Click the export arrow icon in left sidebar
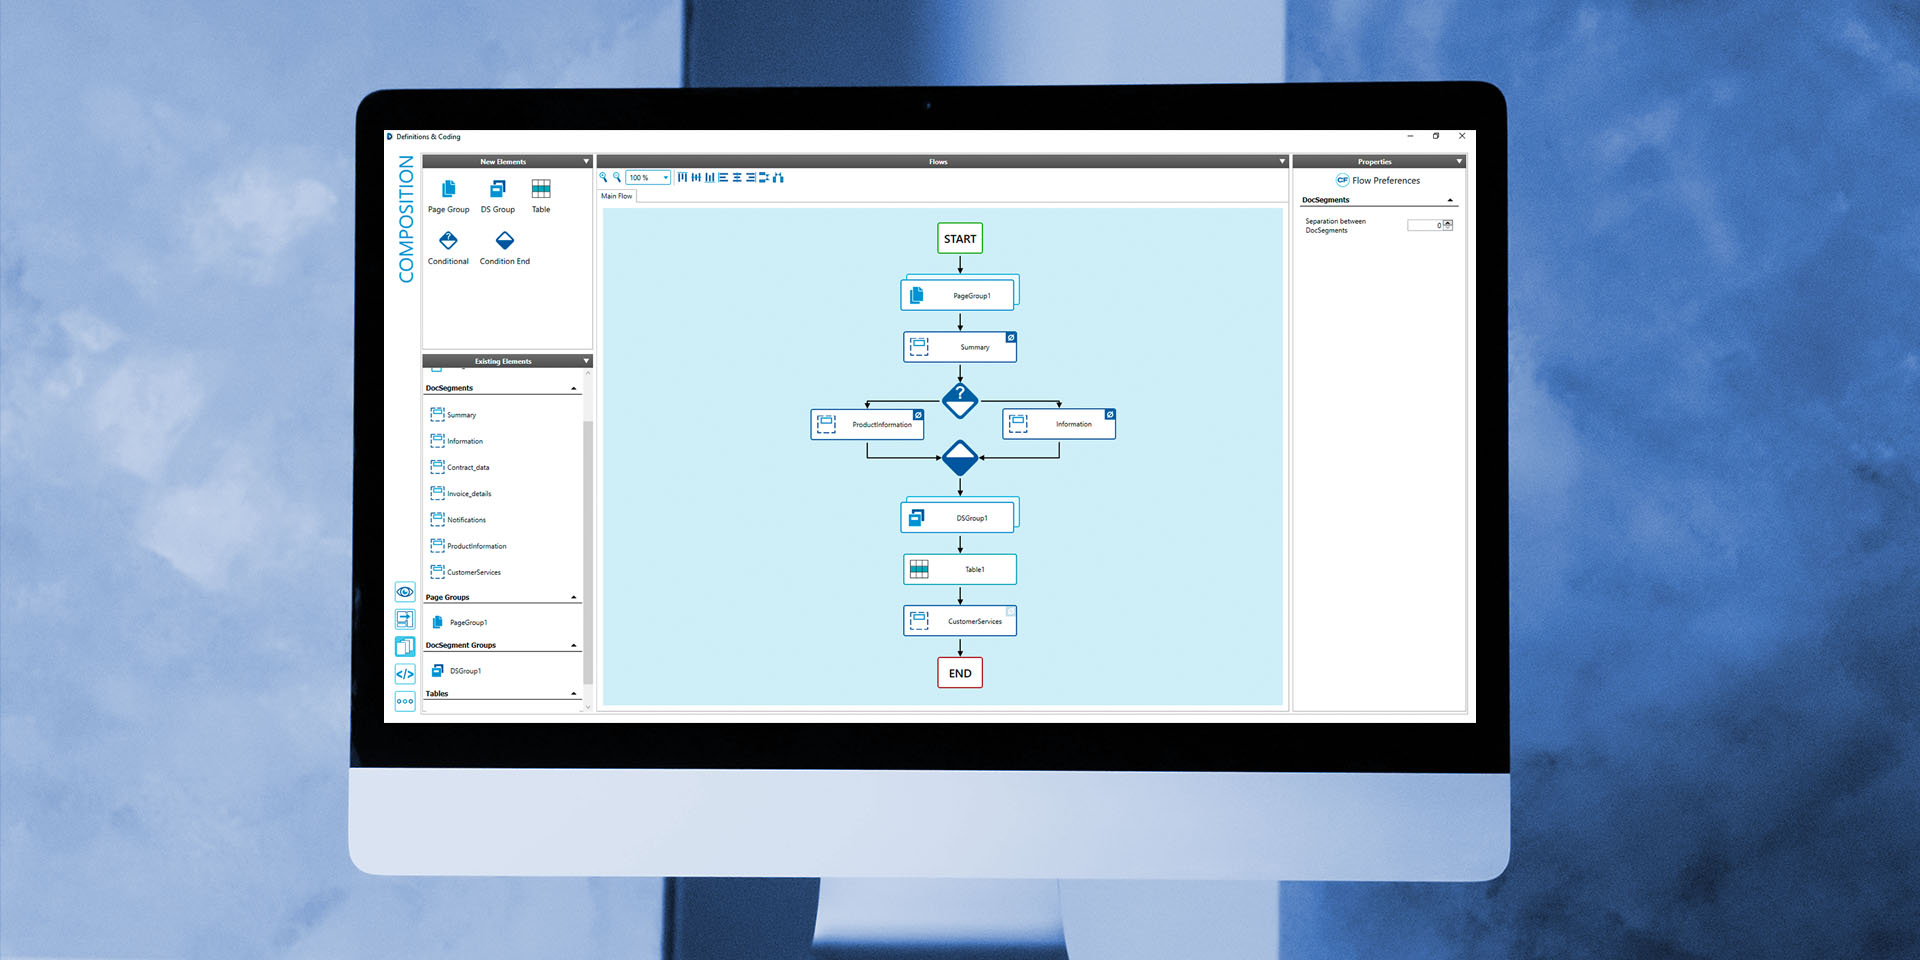Screen dimensions: 1920x960 [405, 619]
